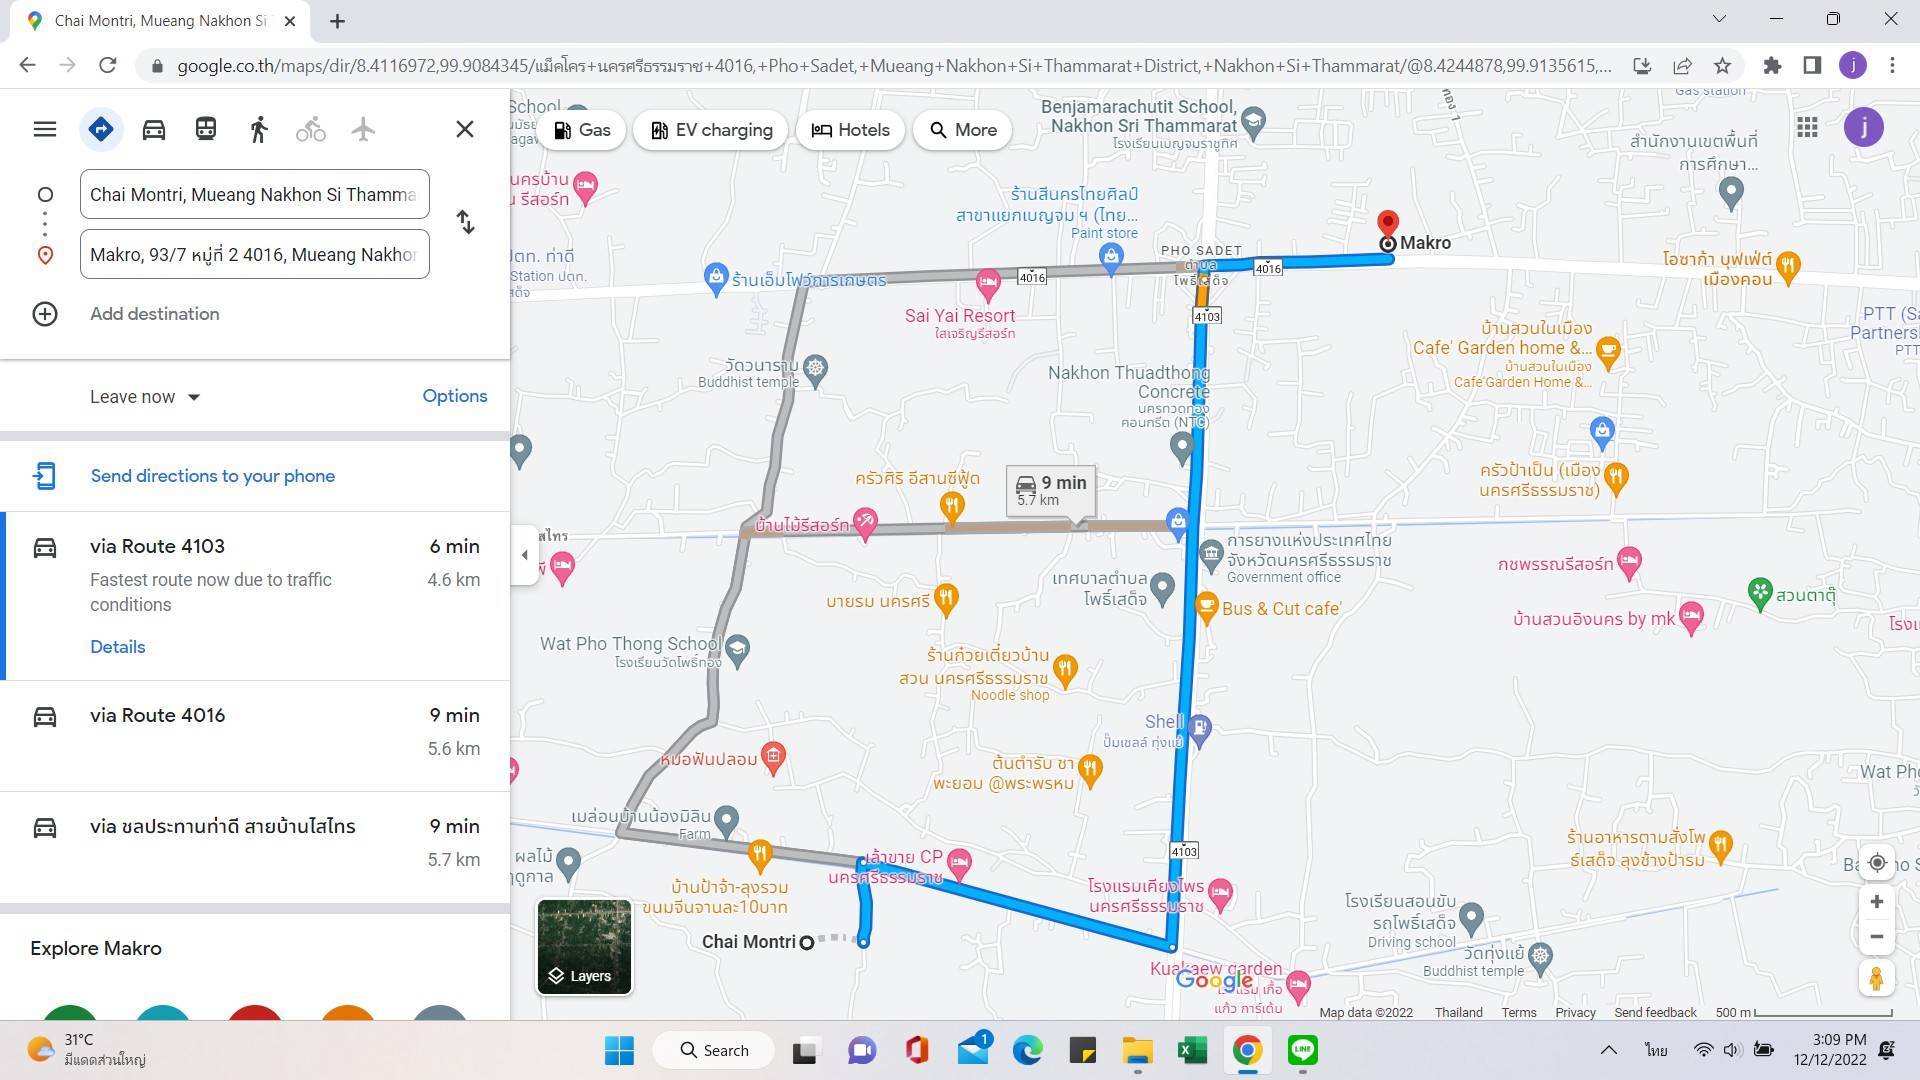
Task: Click Send directions to your phone
Action: (212, 476)
